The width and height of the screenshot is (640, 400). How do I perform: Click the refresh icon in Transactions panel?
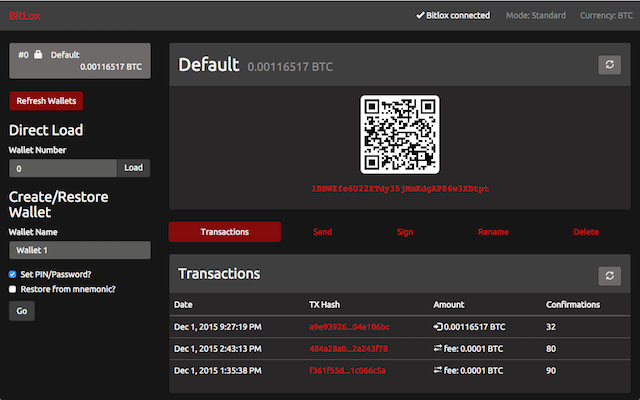tap(609, 276)
